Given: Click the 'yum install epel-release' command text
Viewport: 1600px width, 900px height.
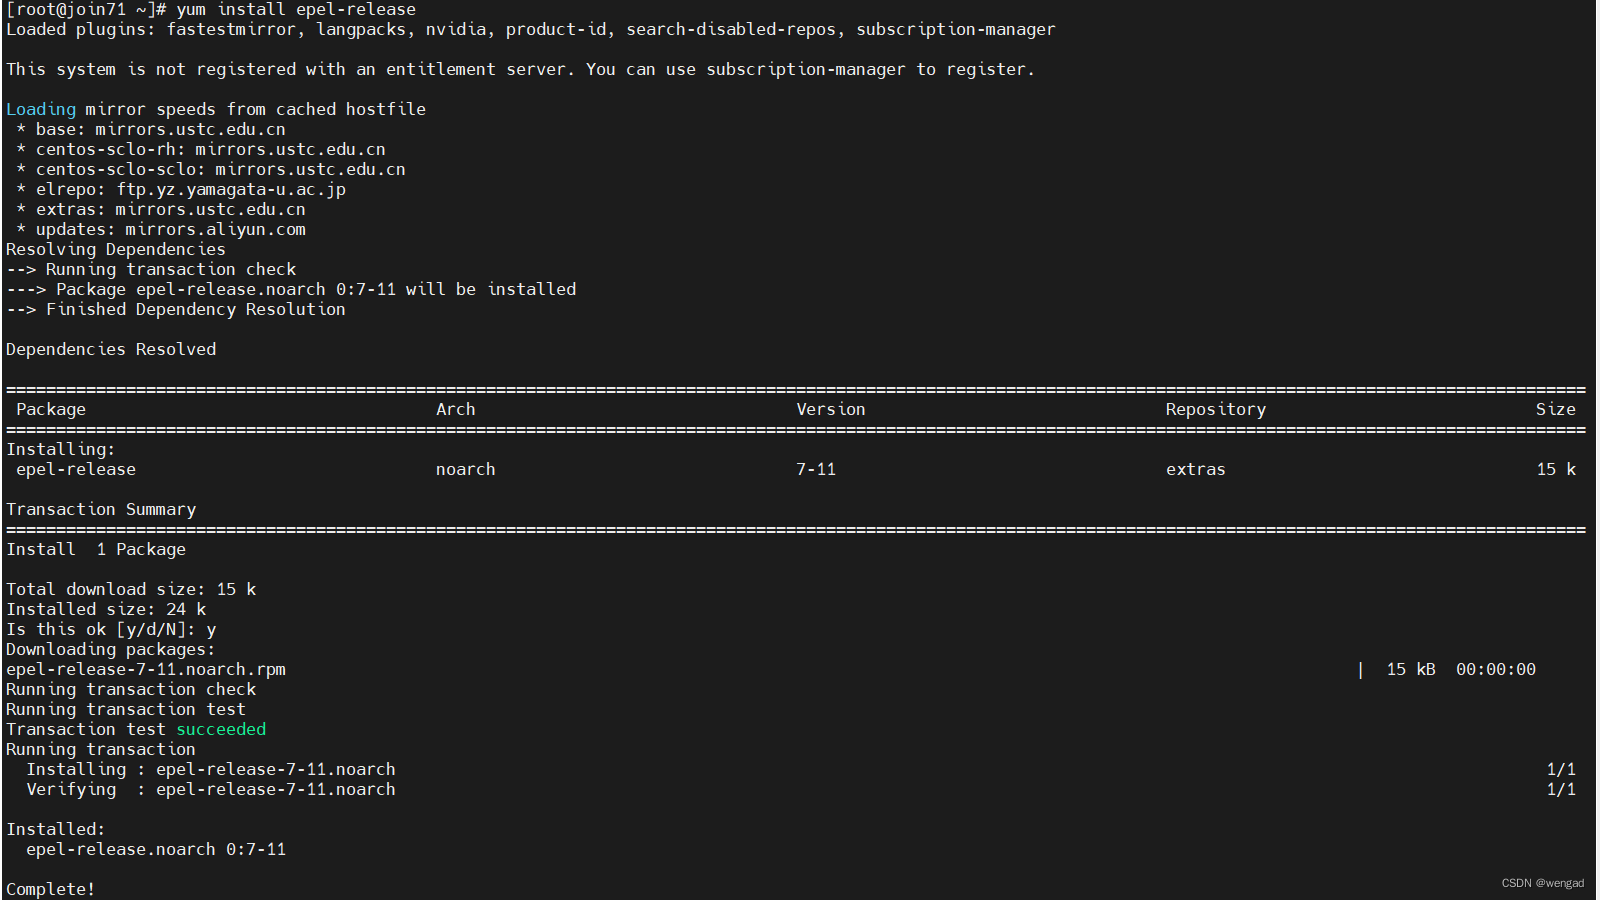Looking at the screenshot, I should coord(296,10).
